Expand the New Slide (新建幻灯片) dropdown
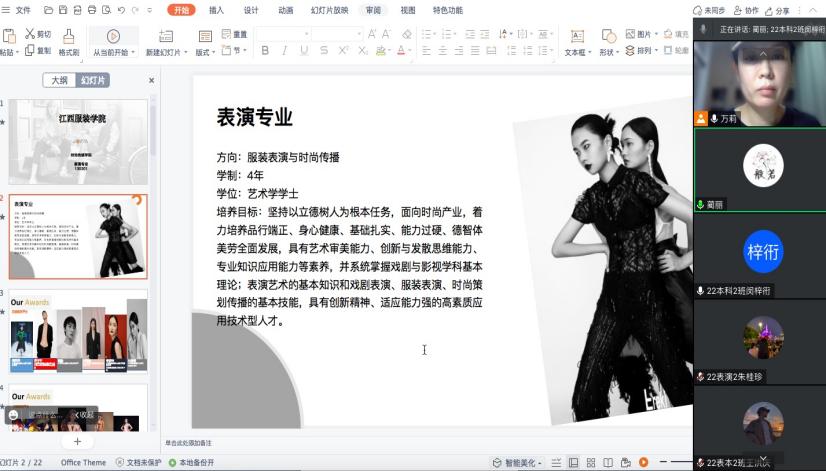Image resolution: width=826 pixels, height=471 pixels. click(167, 52)
